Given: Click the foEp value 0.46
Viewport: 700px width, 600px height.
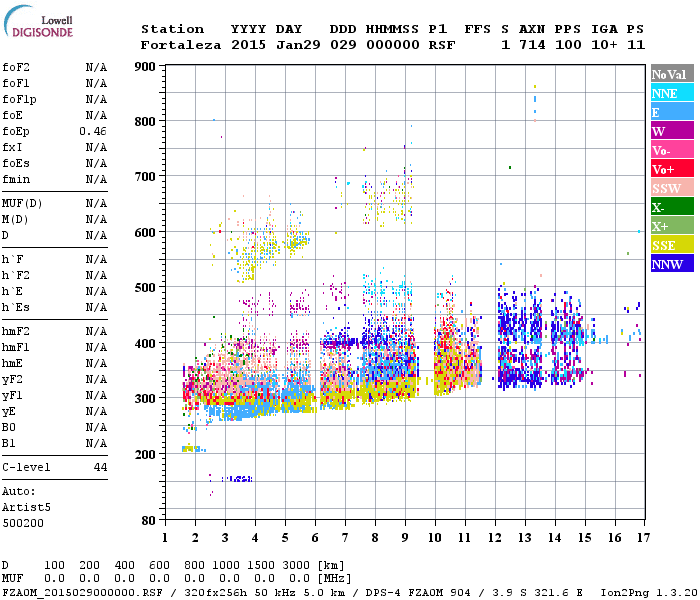Looking at the screenshot, I should point(93,131).
